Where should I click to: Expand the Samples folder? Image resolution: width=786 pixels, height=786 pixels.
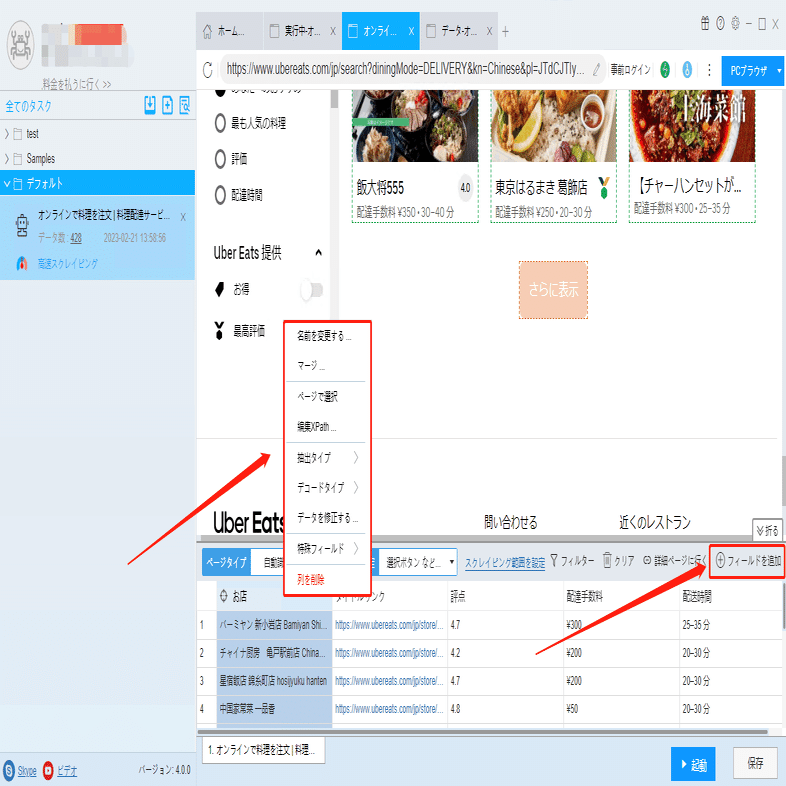pyautogui.click(x=7, y=159)
